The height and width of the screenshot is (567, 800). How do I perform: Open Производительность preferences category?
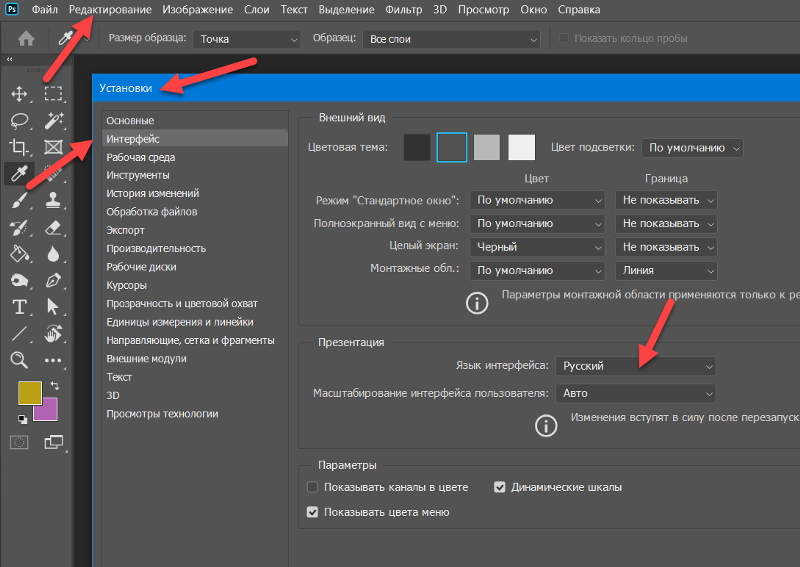click(195, 249)
